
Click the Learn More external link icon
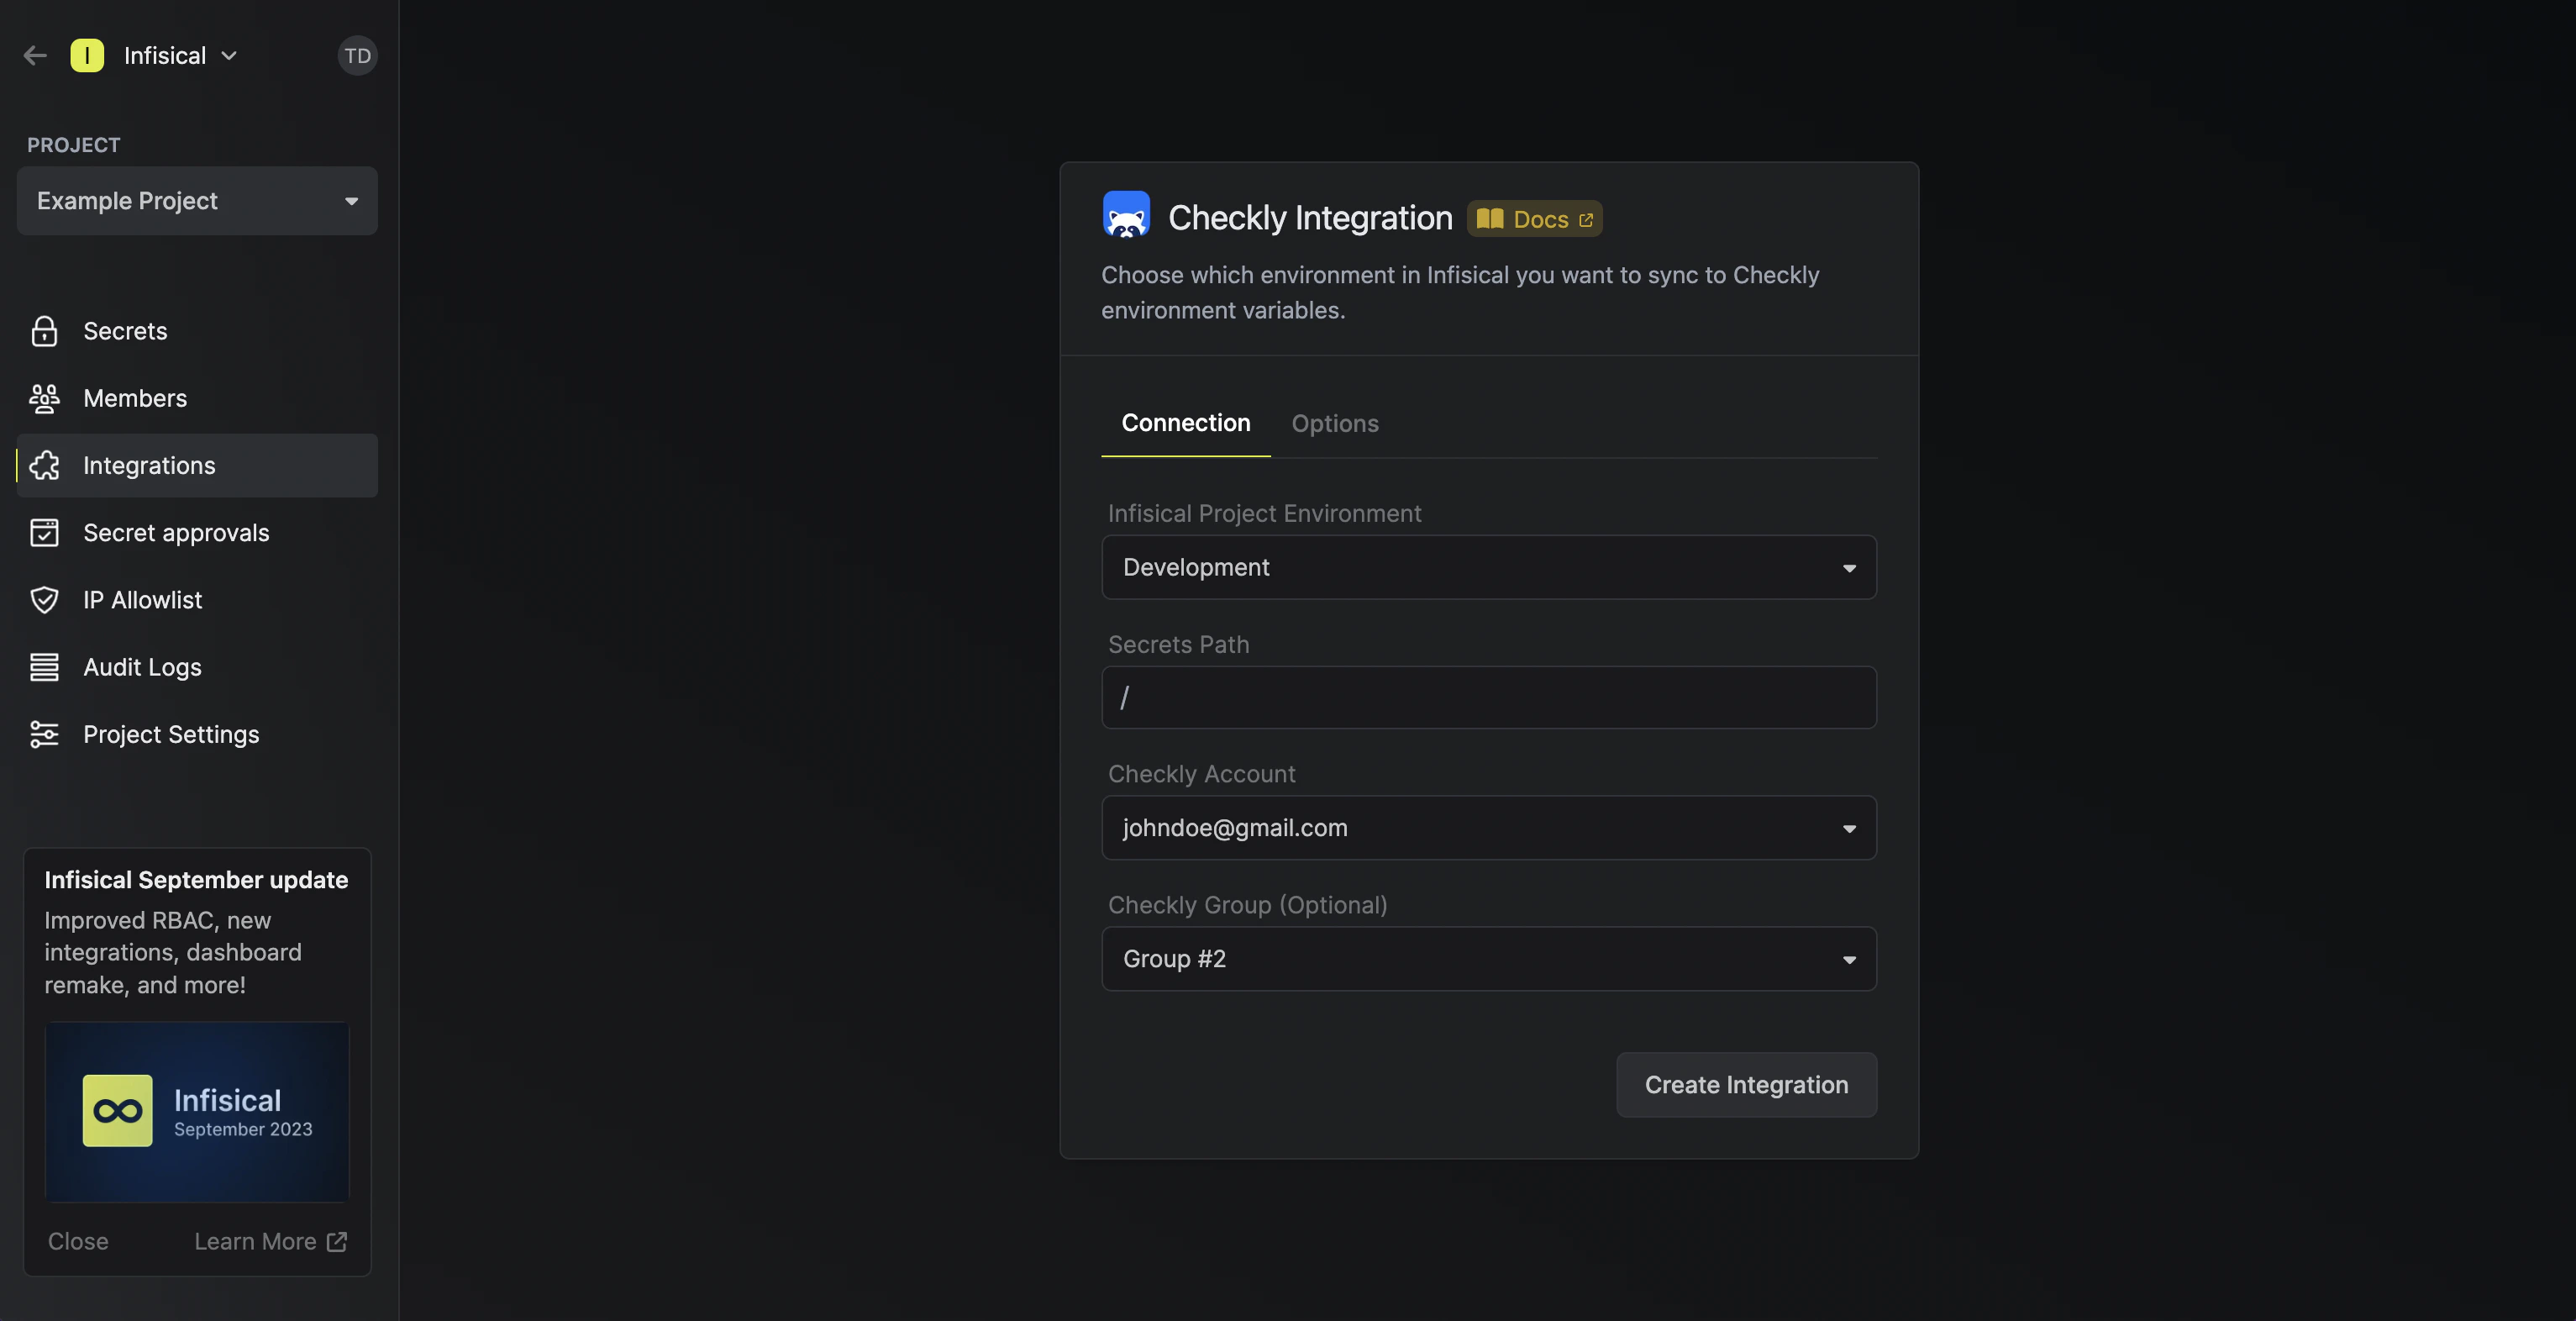pyautogui.click(x=337, y=1241)
